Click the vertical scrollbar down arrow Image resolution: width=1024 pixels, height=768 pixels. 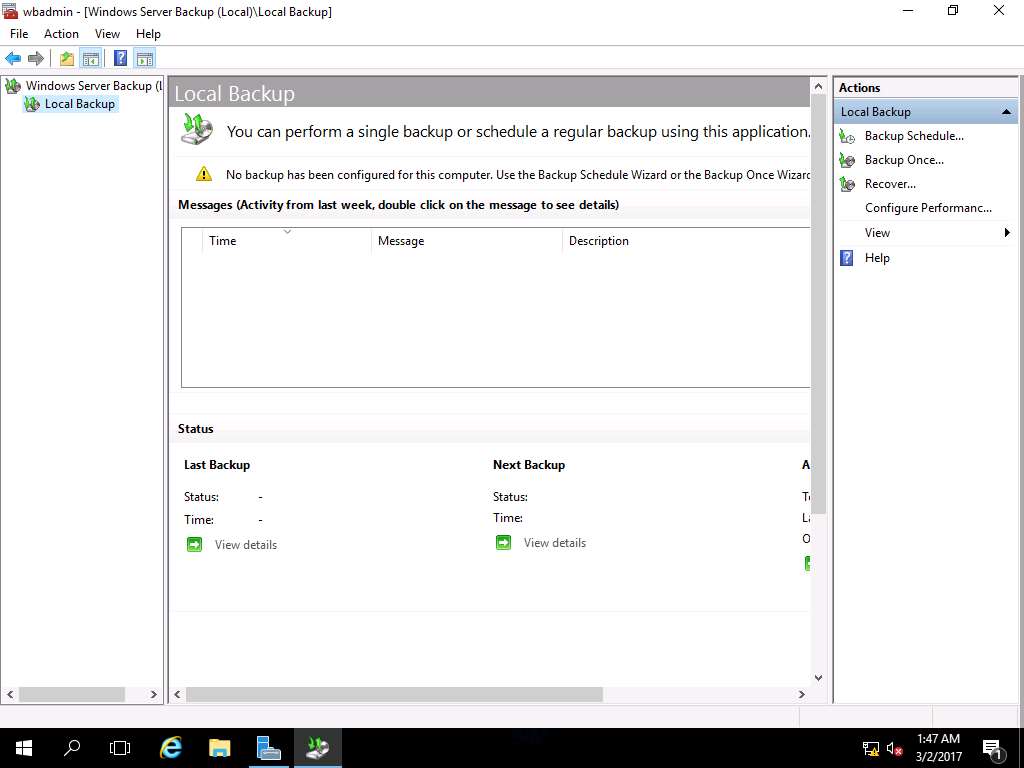[818, 678]
